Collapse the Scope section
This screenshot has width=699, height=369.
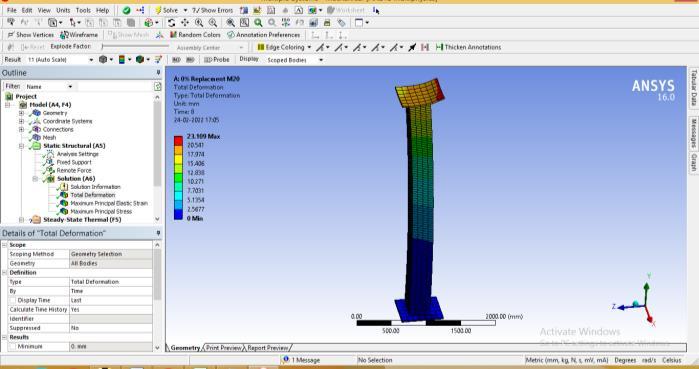point(4,245)
